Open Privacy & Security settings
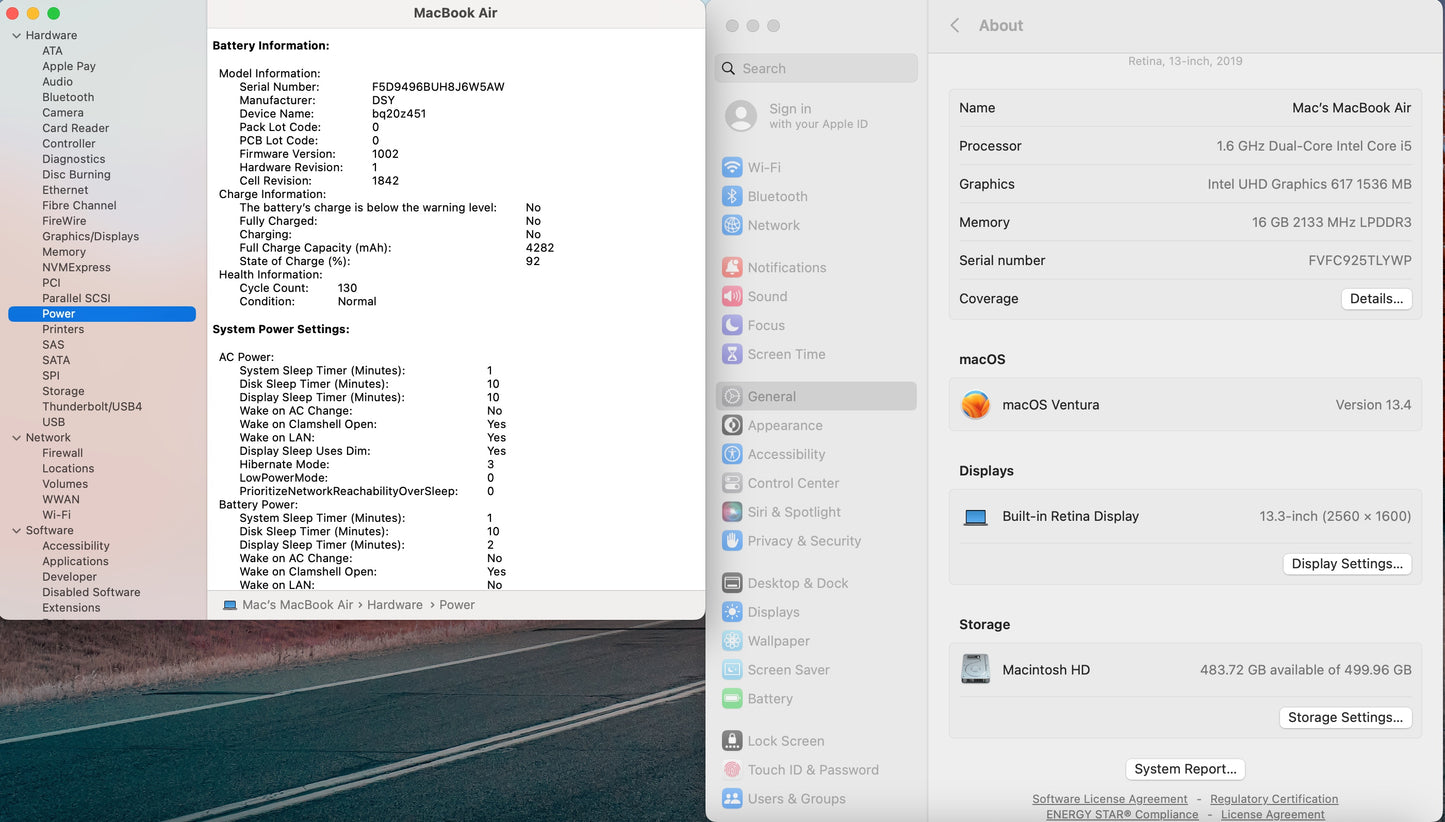Screen dimensions: 1445x822 (803, 541)
